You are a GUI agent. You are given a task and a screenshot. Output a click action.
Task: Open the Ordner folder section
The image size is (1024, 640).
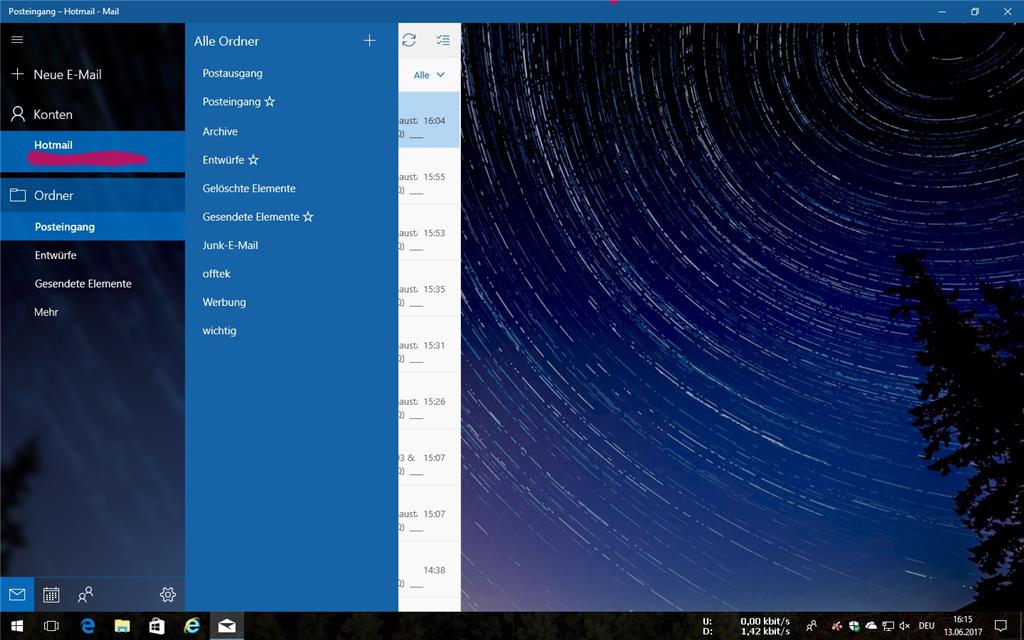[x=92, y=195]
